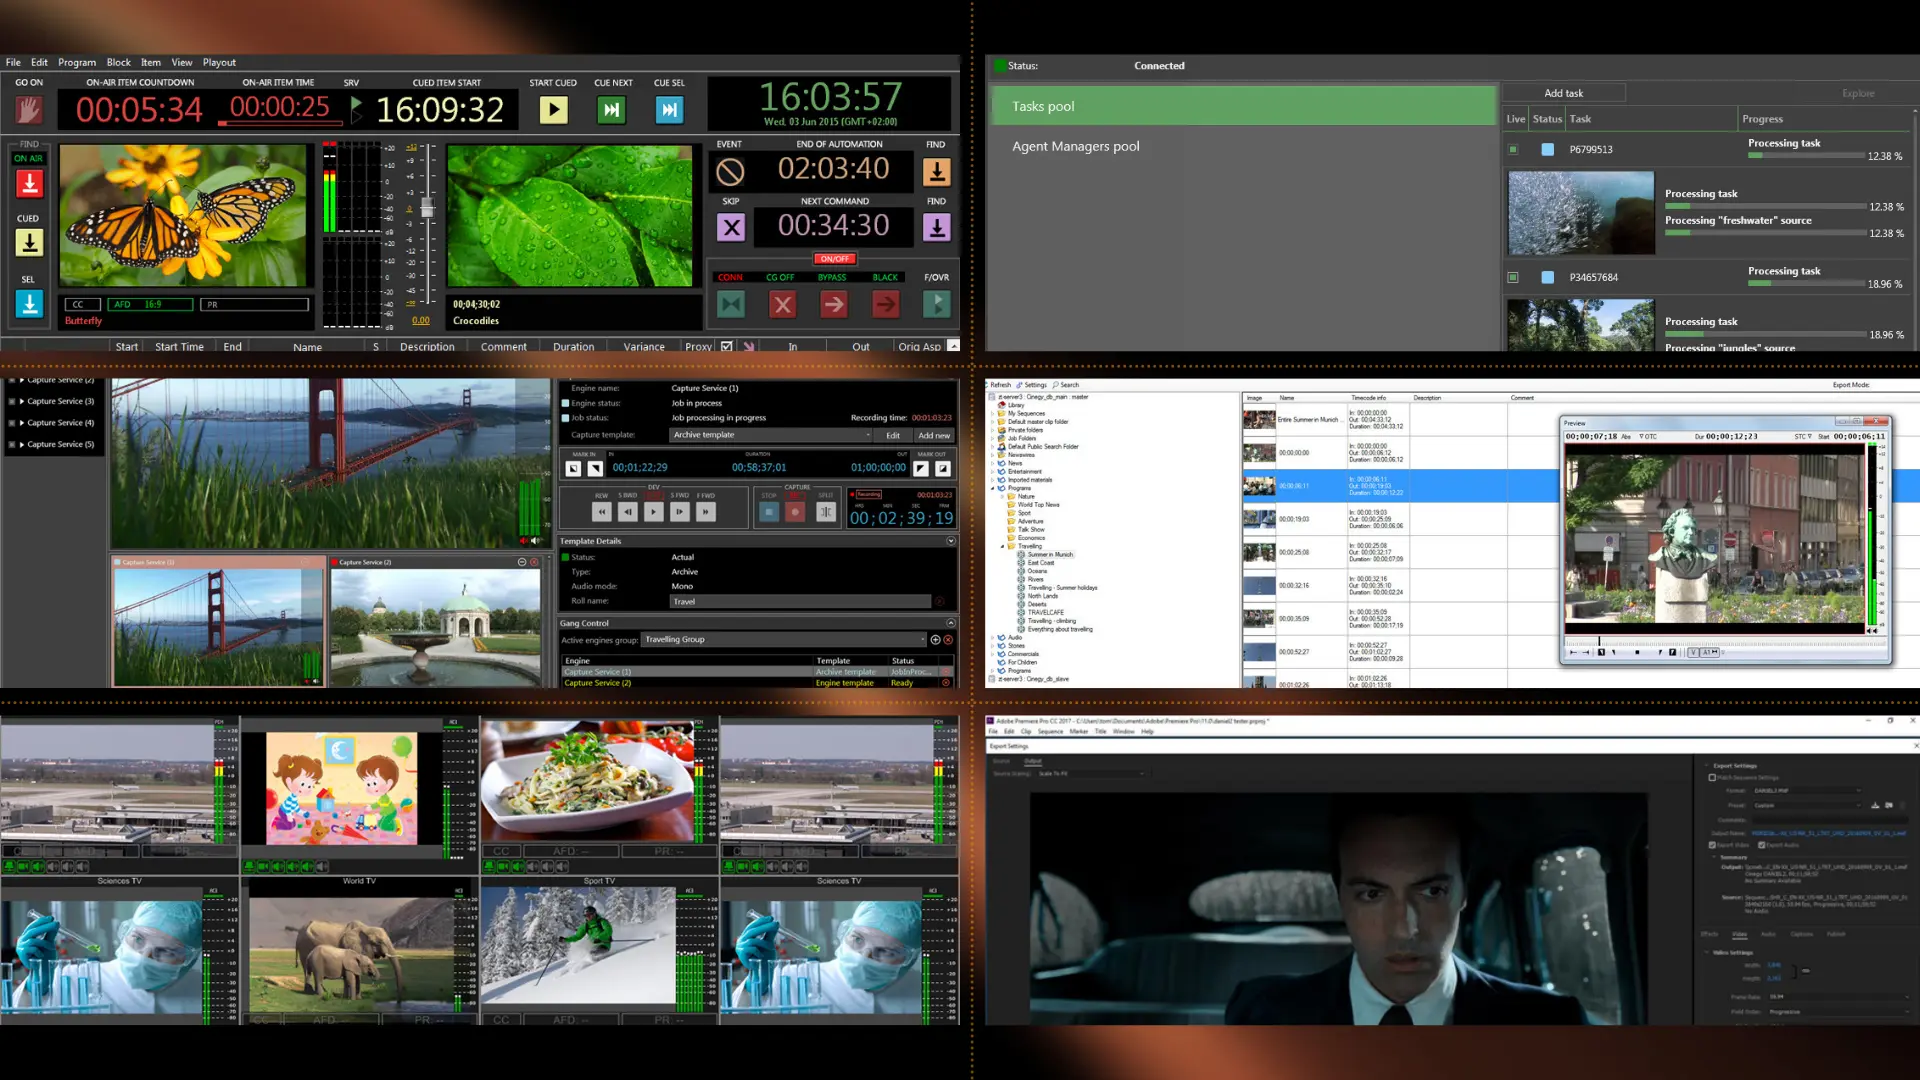This screenshot has width=1920, height=1080.
Task: Switch to the Agent Managers pool tab
Action: [1075, 146]
